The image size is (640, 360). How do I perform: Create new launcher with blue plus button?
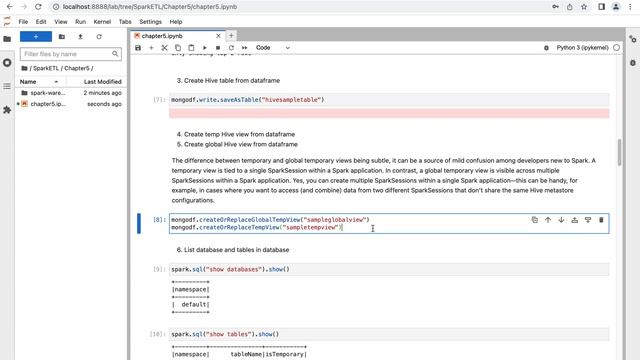pyautogui.click(x=36, y=37)
